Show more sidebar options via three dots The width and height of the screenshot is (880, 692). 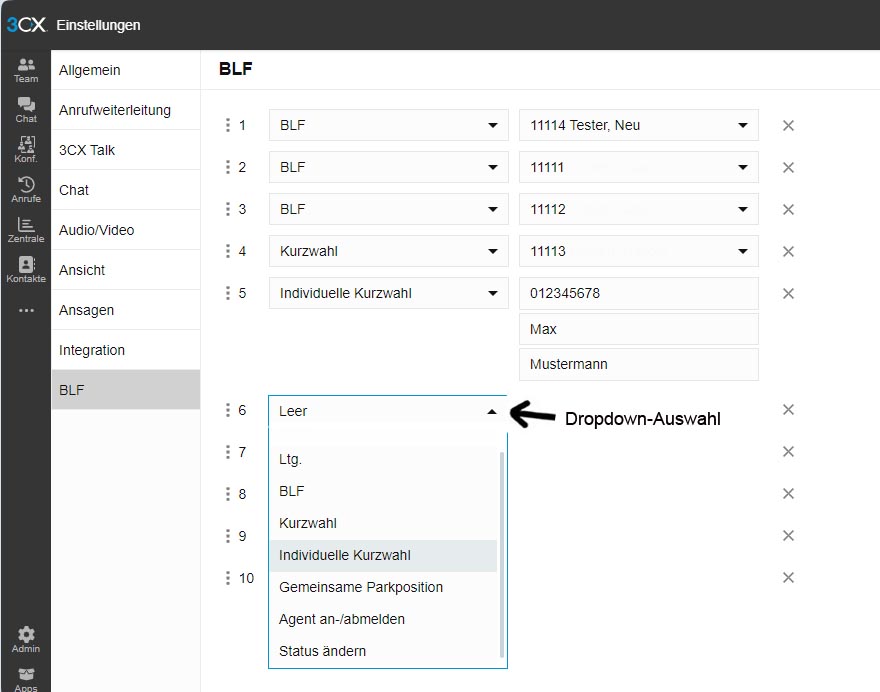pos(26,310)
